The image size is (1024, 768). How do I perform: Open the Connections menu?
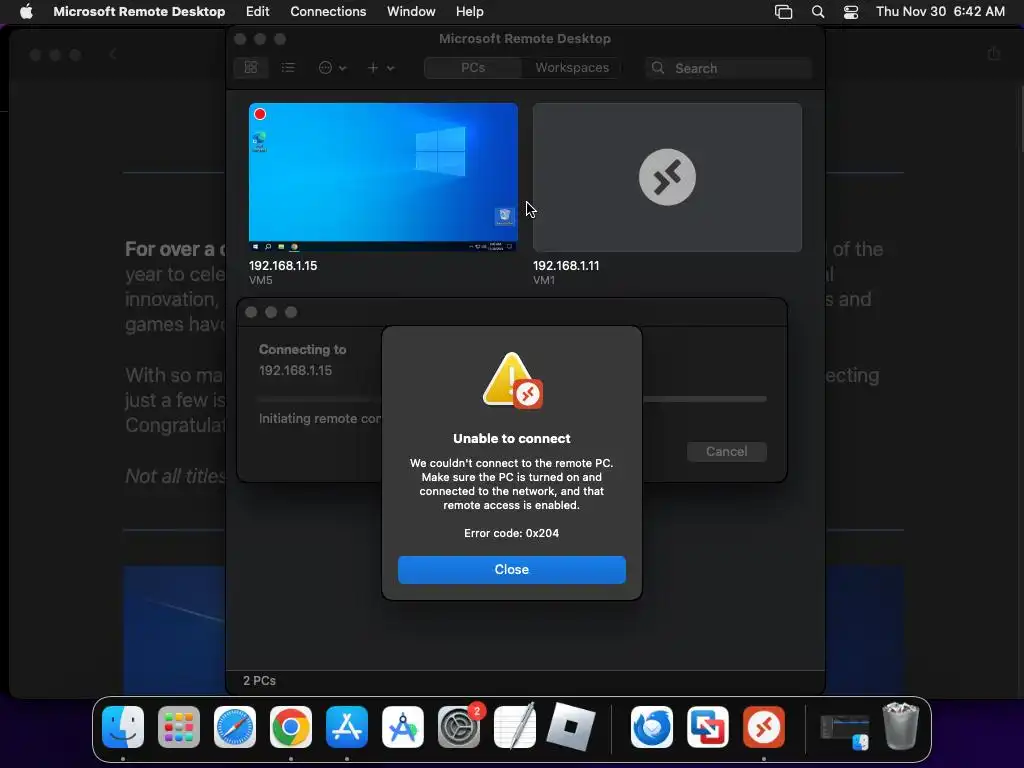328,12
